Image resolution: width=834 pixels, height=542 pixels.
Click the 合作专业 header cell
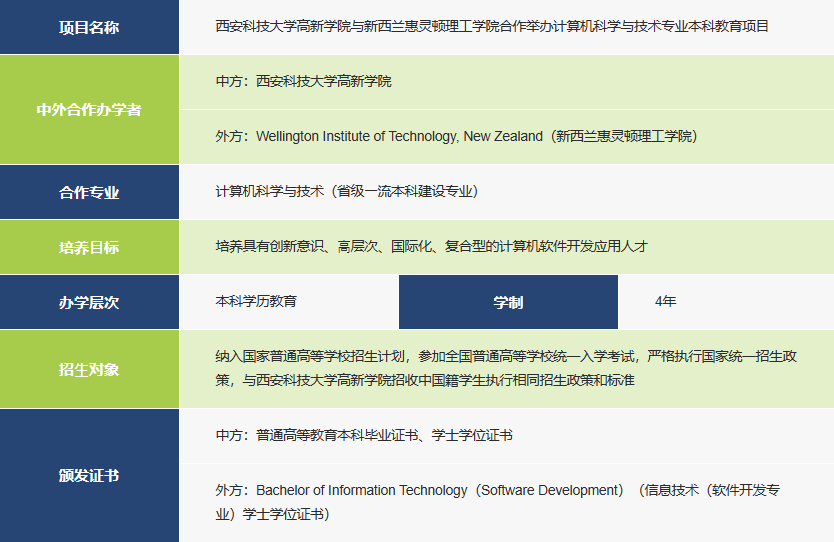coord(89,192)
